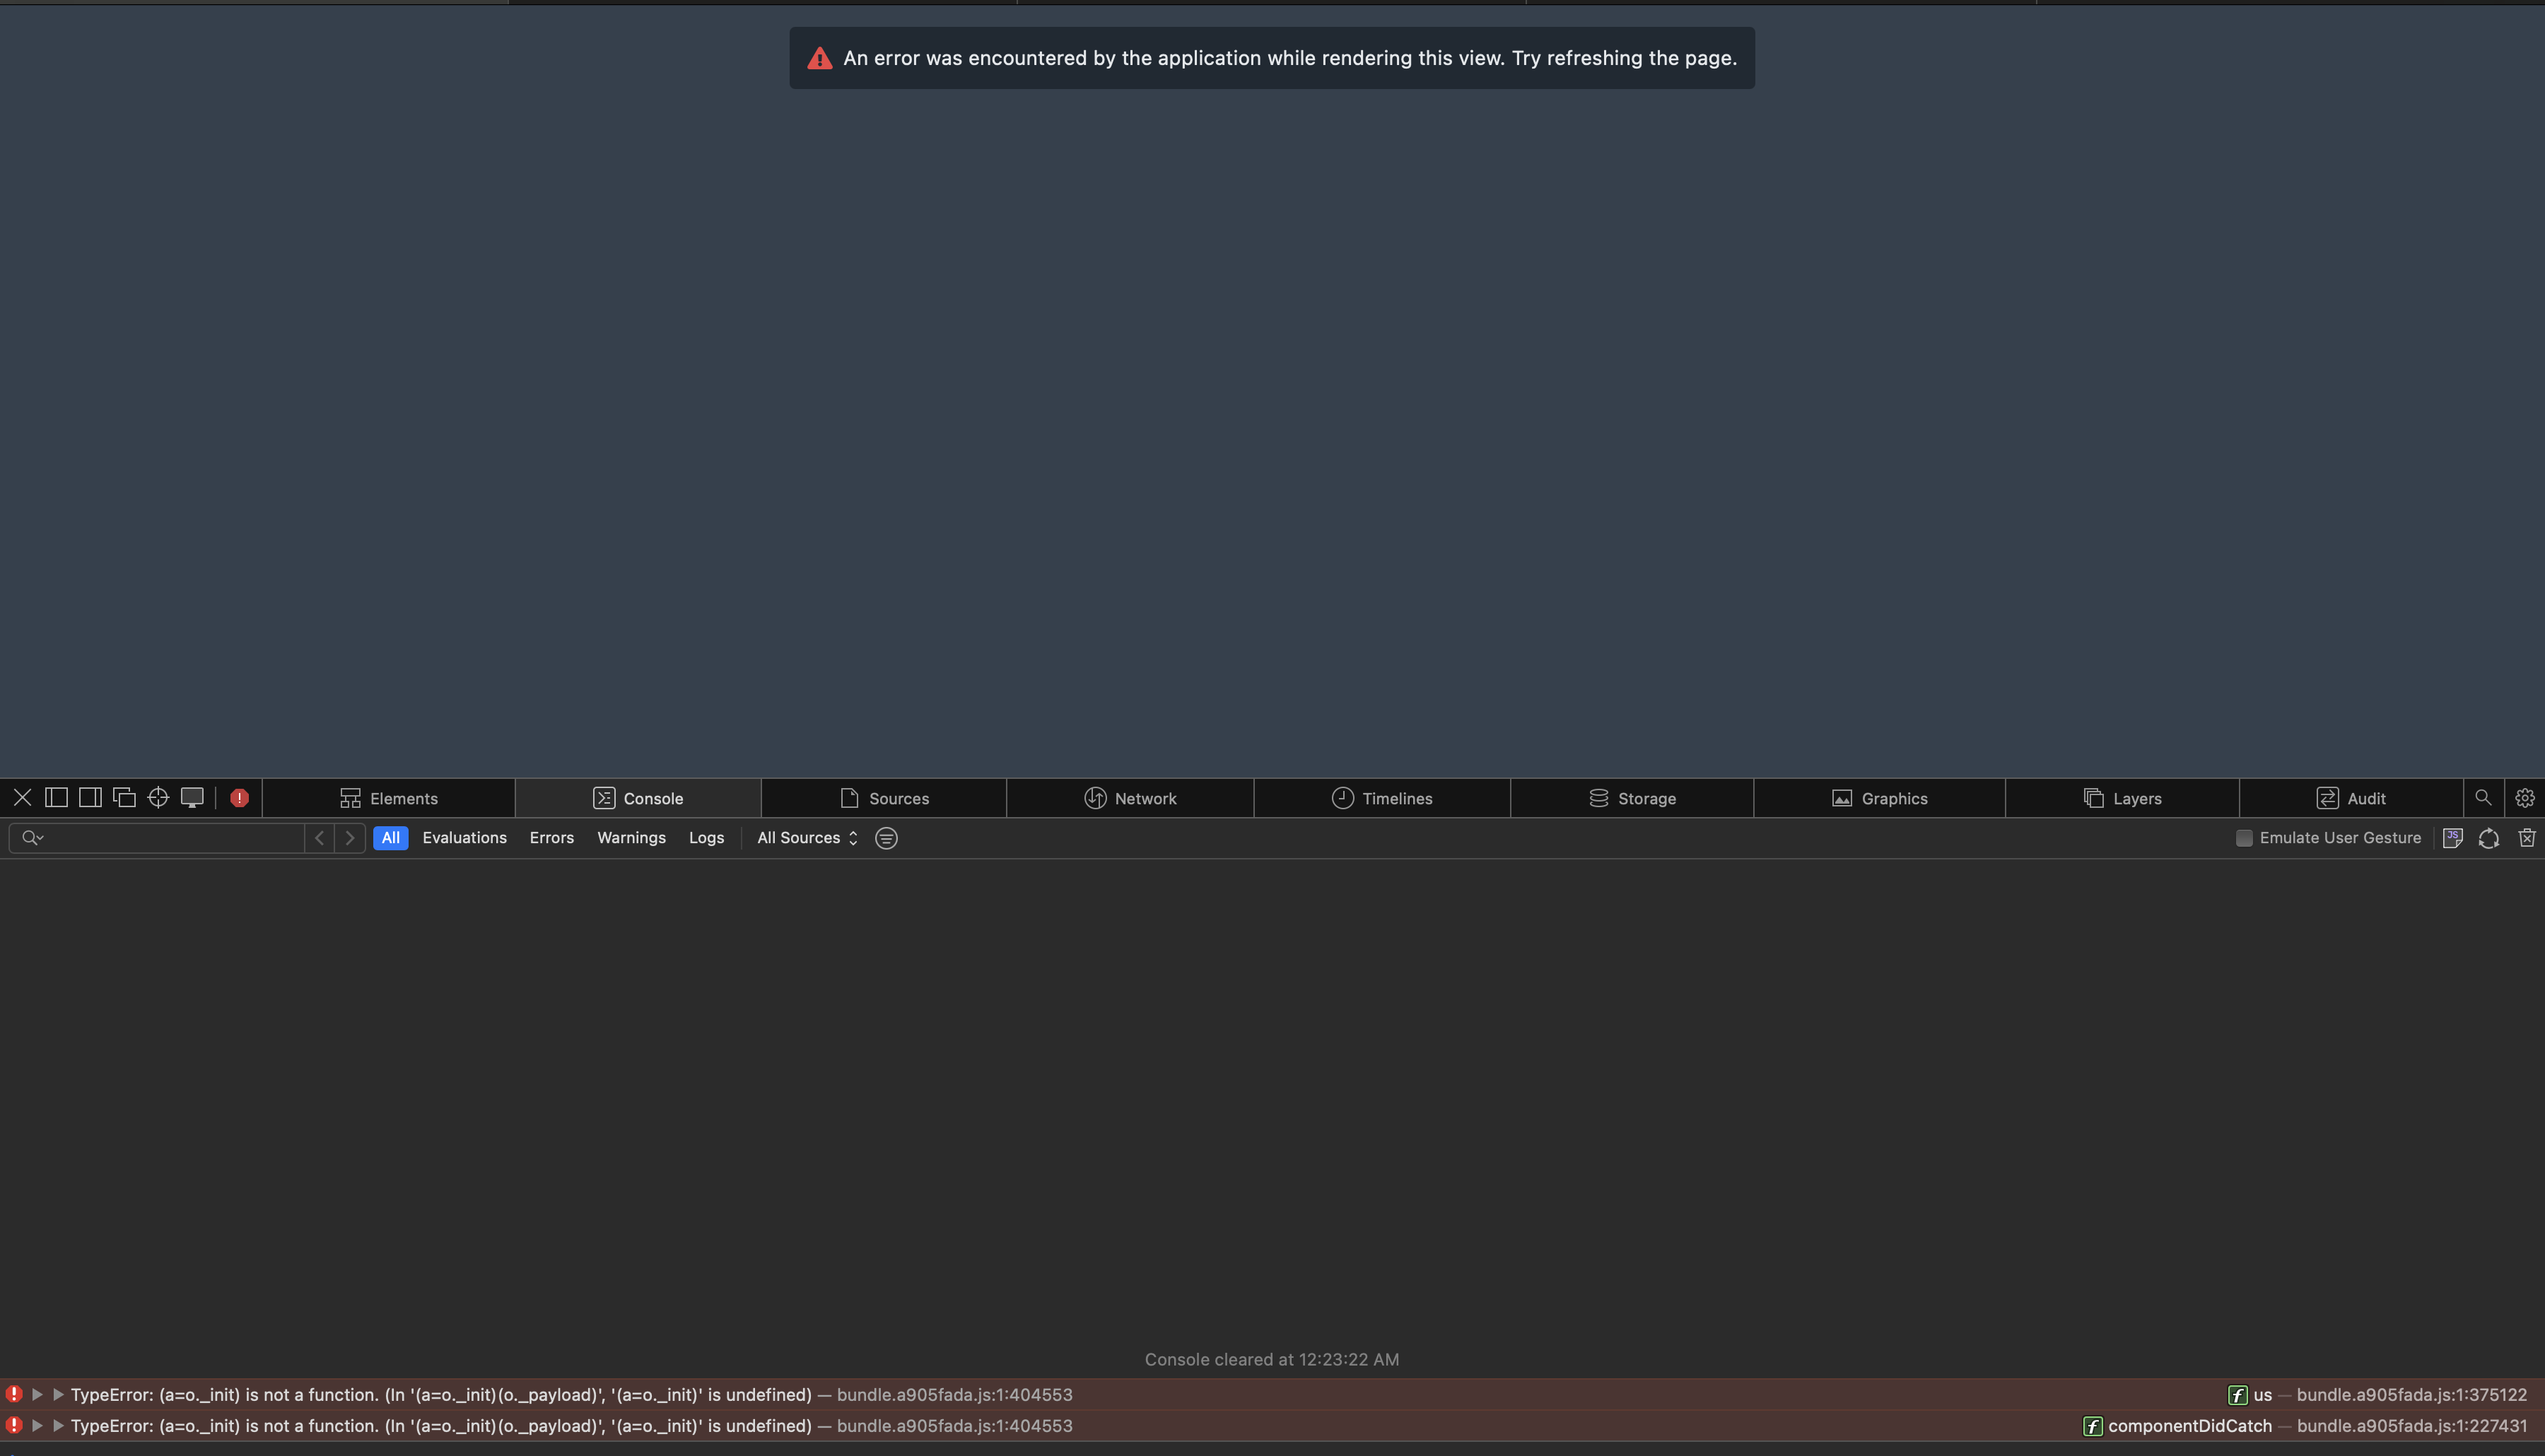
Task: Filter console to Logs only
Action: click(x=706, y=838)
